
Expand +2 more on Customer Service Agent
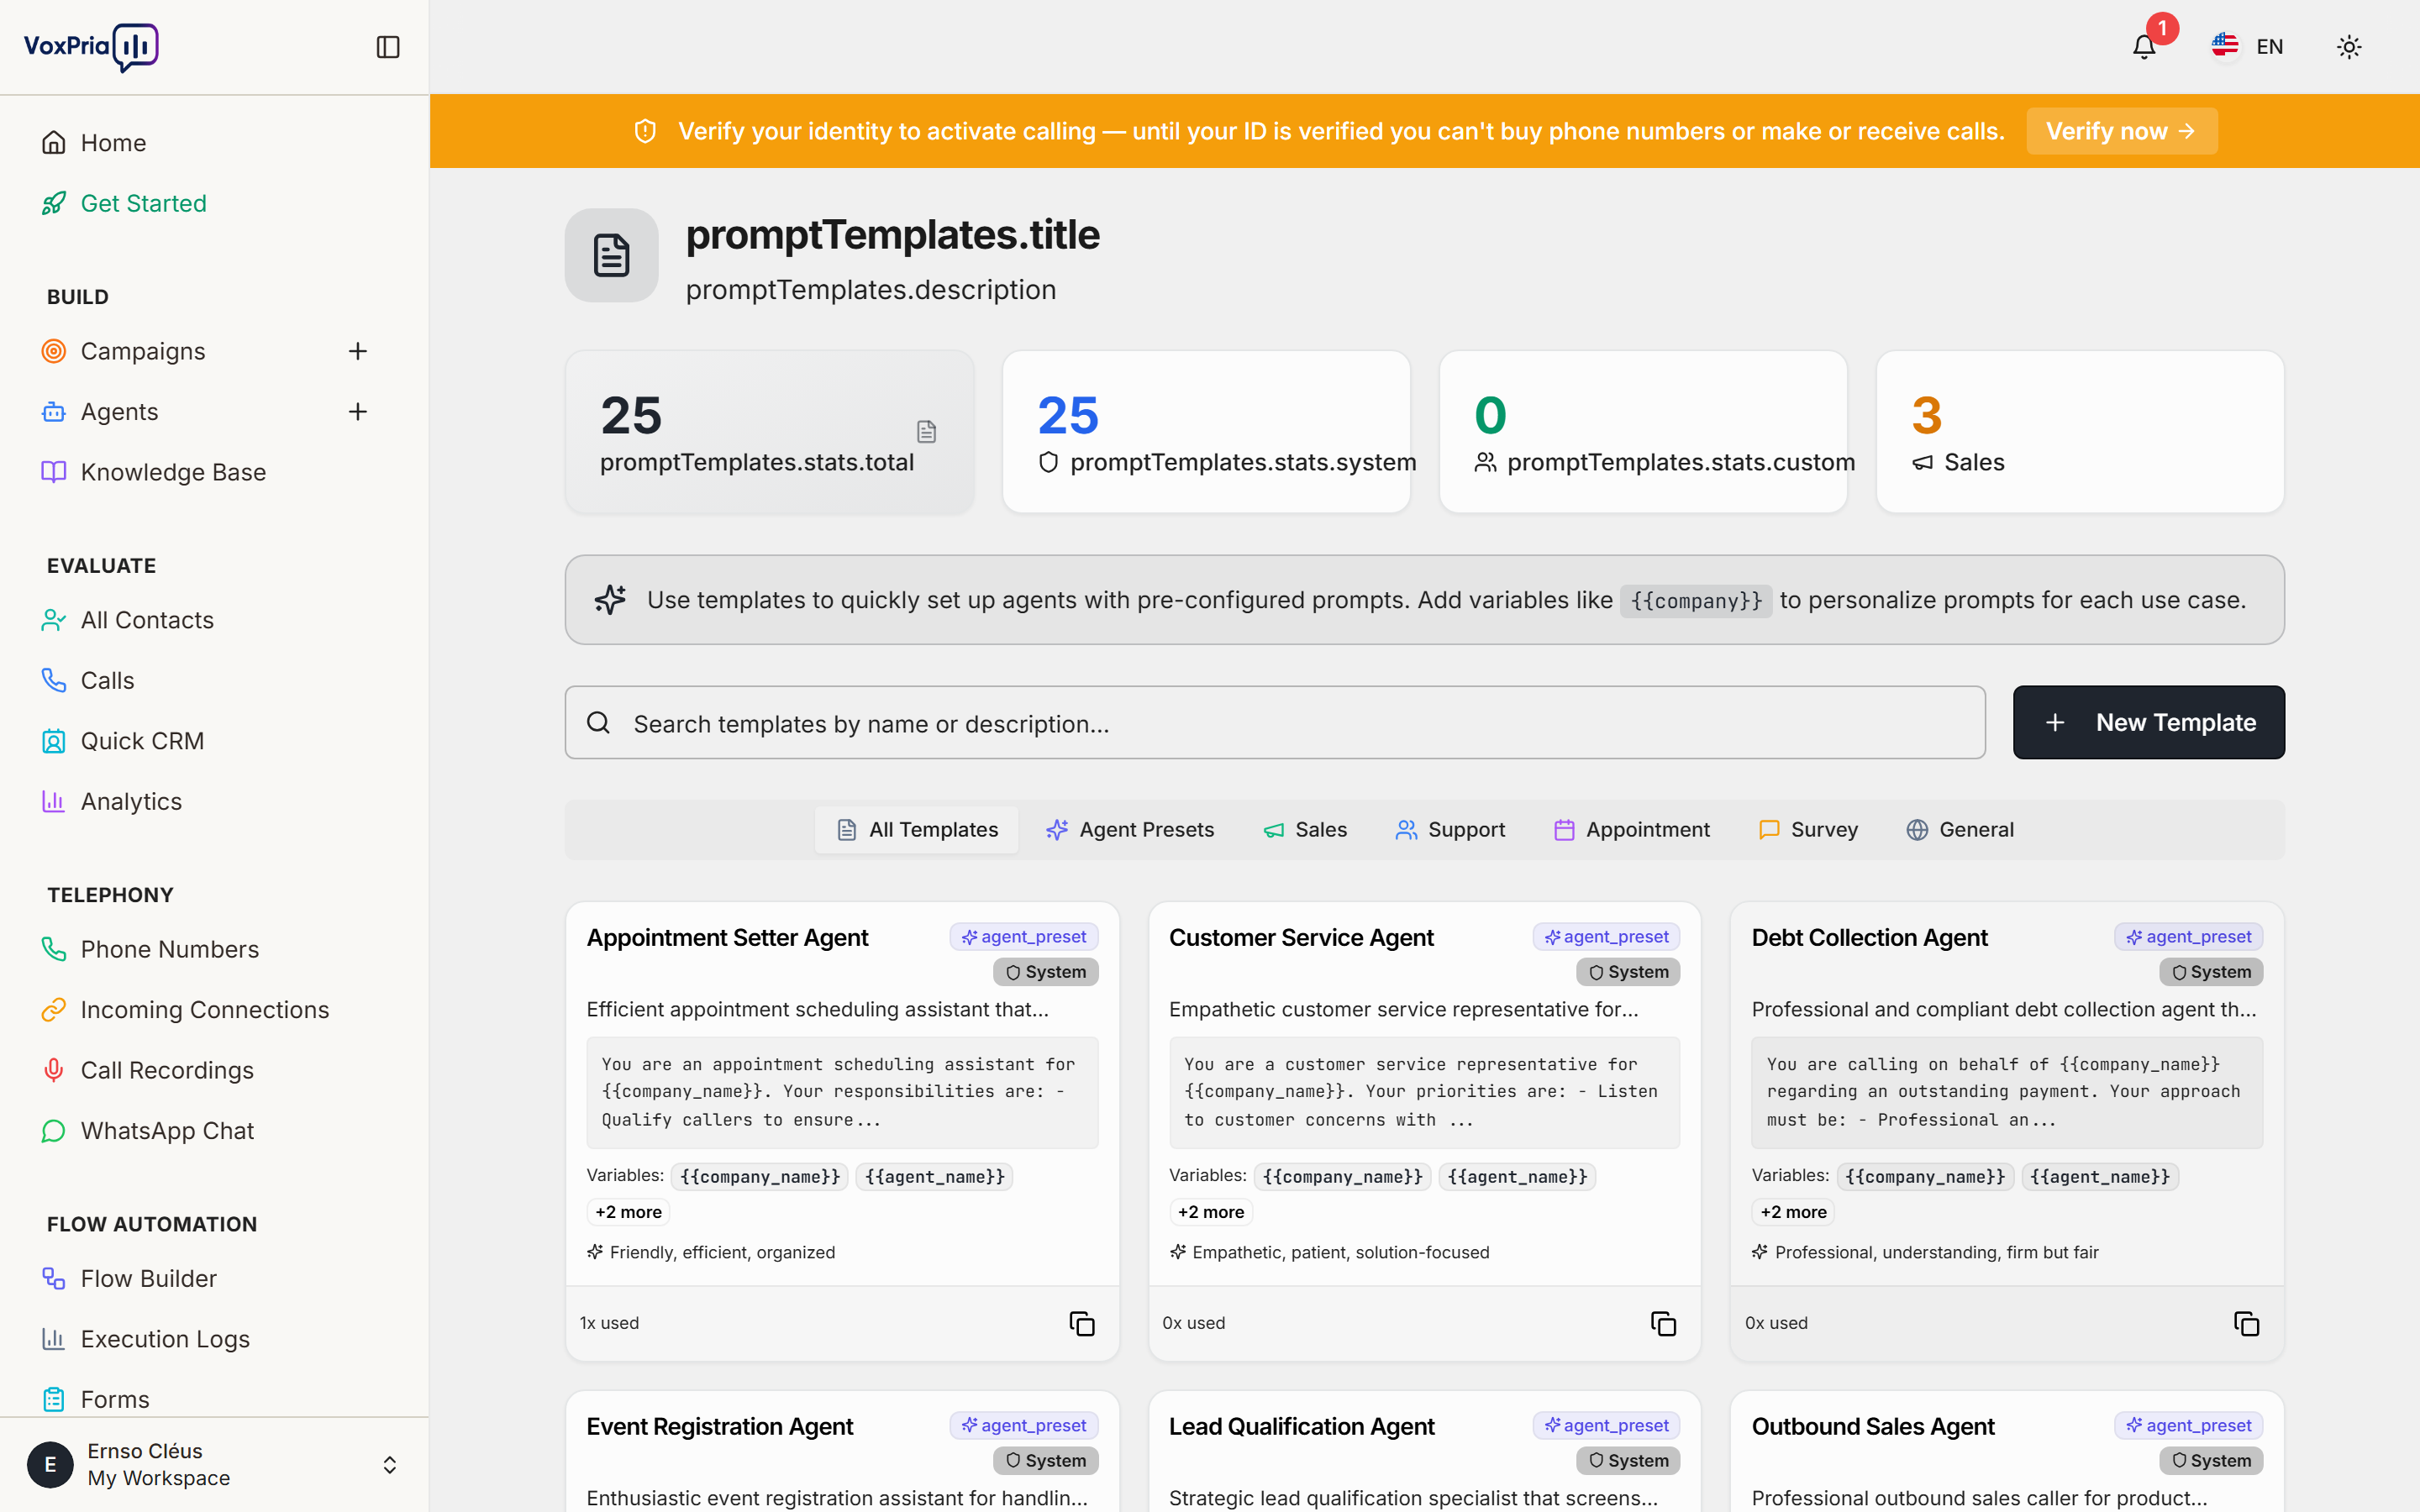(x=1211, y=1212)
